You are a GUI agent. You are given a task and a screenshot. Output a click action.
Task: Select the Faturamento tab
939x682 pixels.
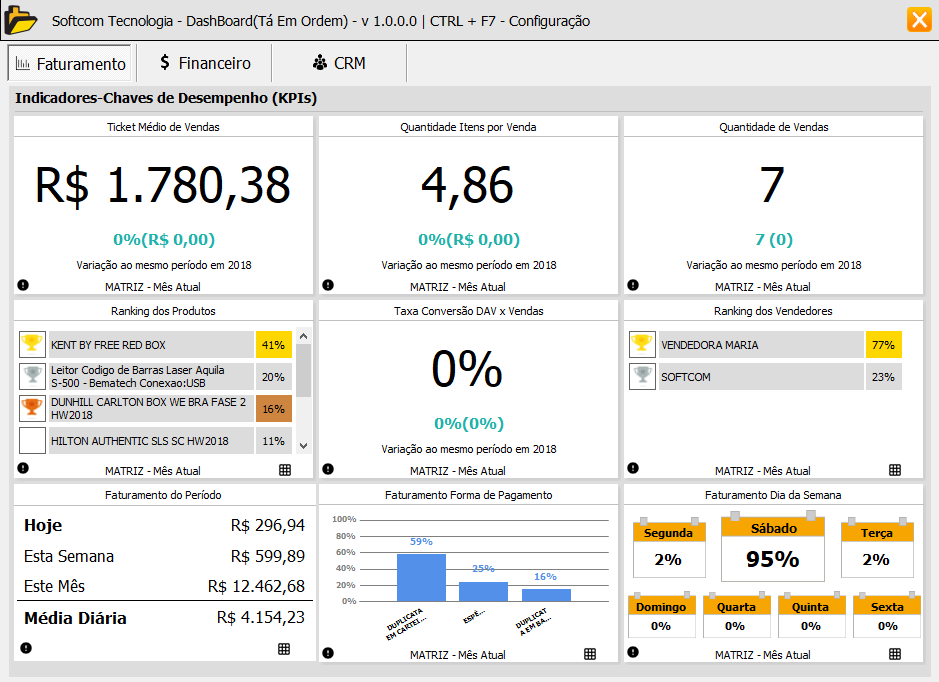71,64
